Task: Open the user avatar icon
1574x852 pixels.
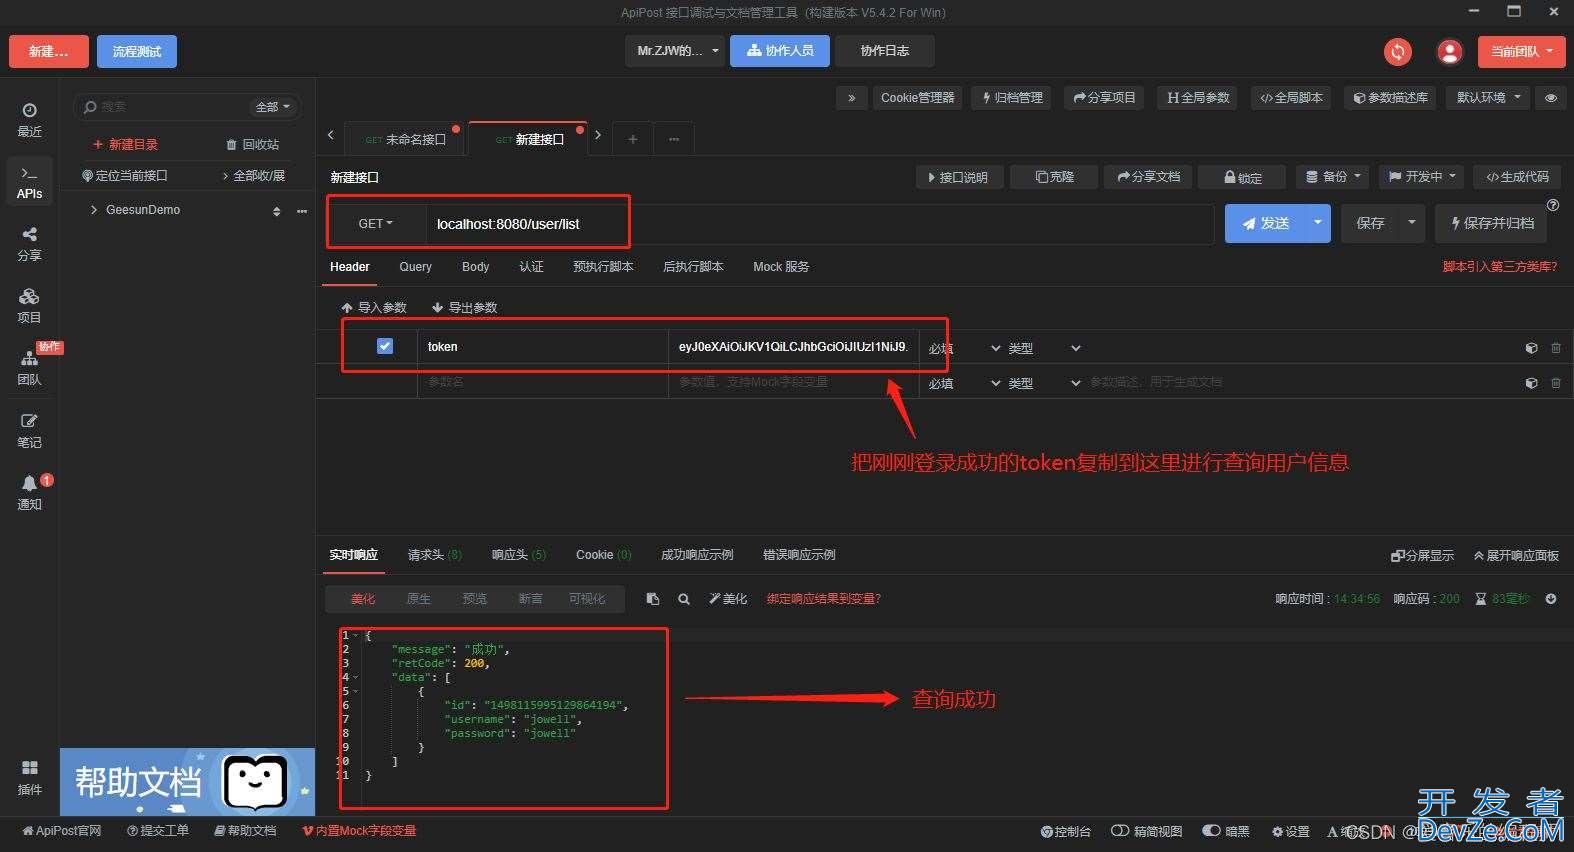Action: (x=1449, y=51)
